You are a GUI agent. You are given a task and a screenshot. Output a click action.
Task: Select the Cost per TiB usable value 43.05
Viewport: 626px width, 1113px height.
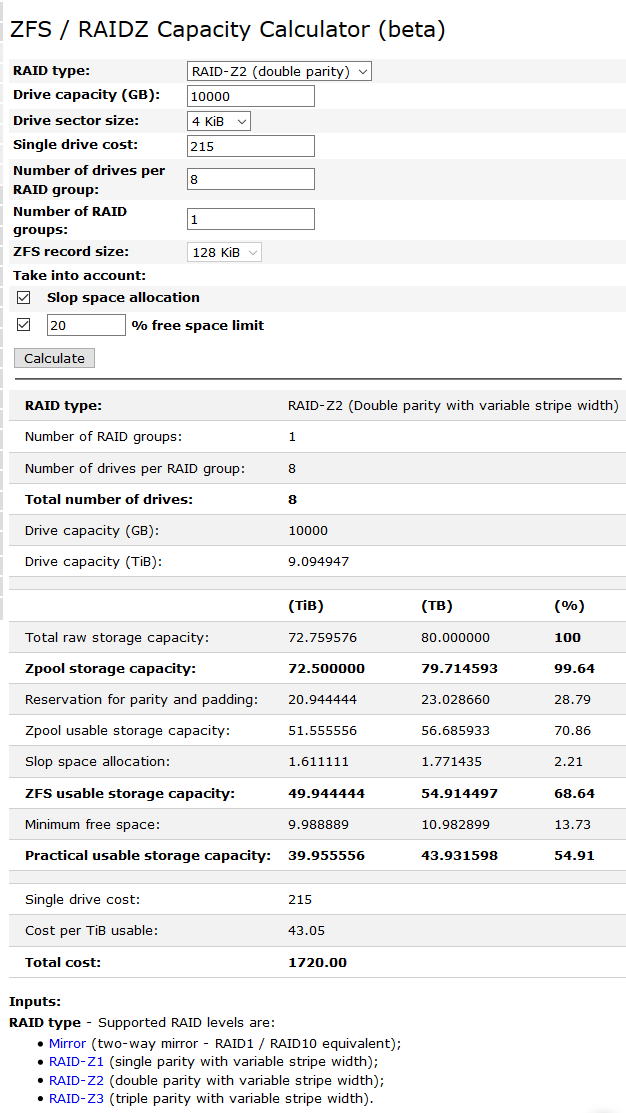[x=307, y=931]
